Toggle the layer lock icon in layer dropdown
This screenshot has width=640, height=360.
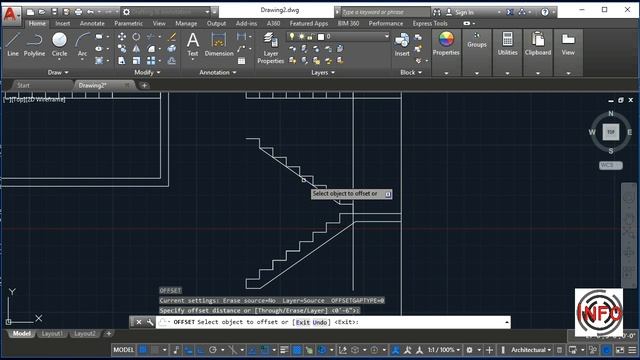(311, 37)
